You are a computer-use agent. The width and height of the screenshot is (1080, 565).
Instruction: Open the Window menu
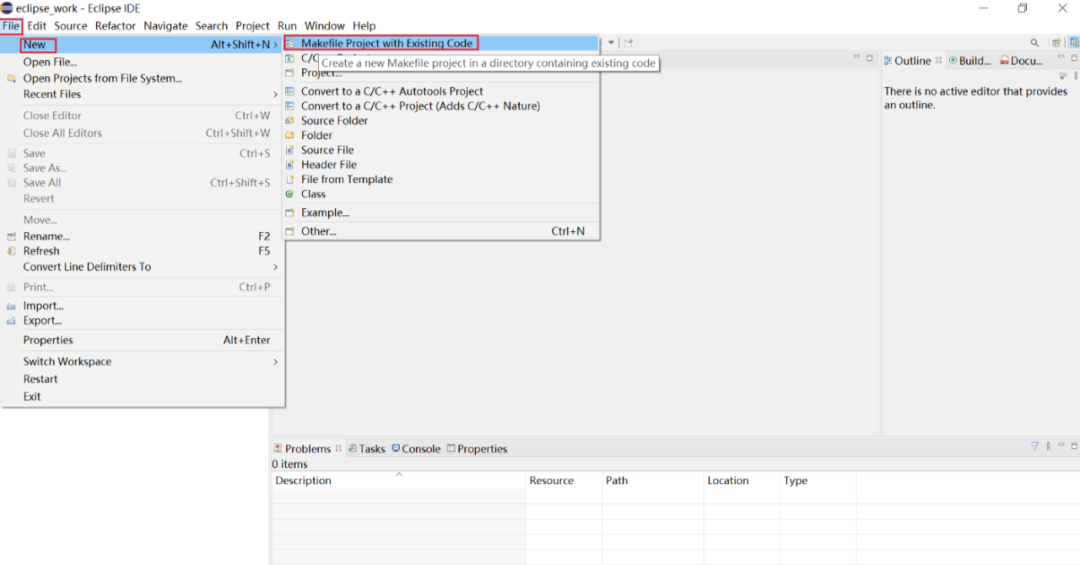324,25
